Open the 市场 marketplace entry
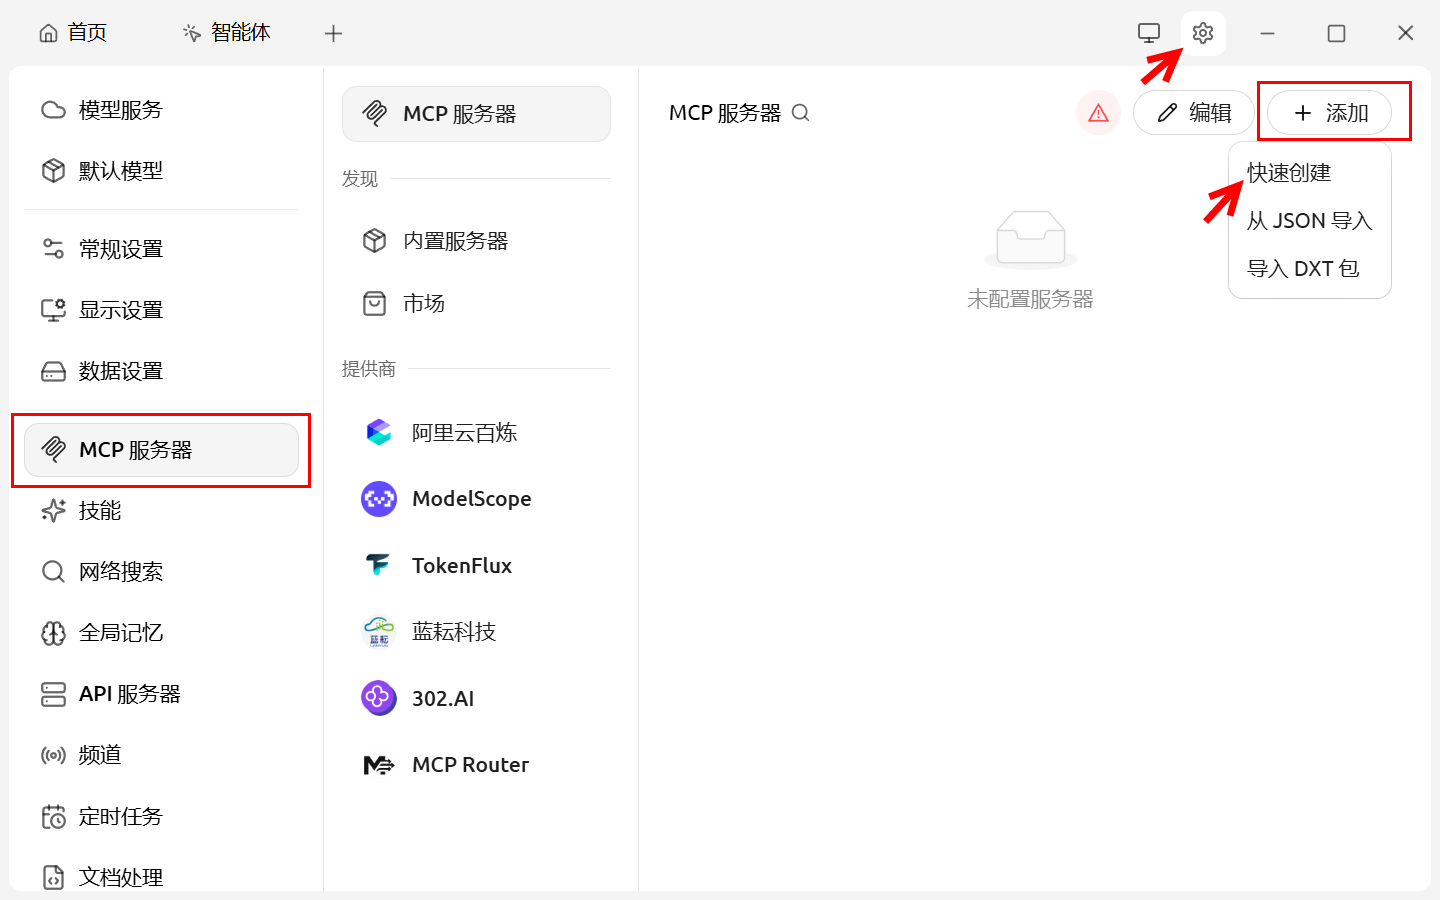Image resolution: width=1440 pixels, height=900 pixels. pos(423,303)
